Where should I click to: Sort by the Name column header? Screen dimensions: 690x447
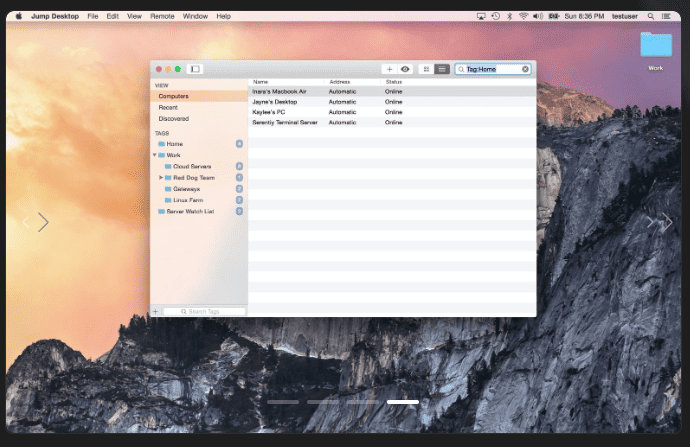(261, 82)
